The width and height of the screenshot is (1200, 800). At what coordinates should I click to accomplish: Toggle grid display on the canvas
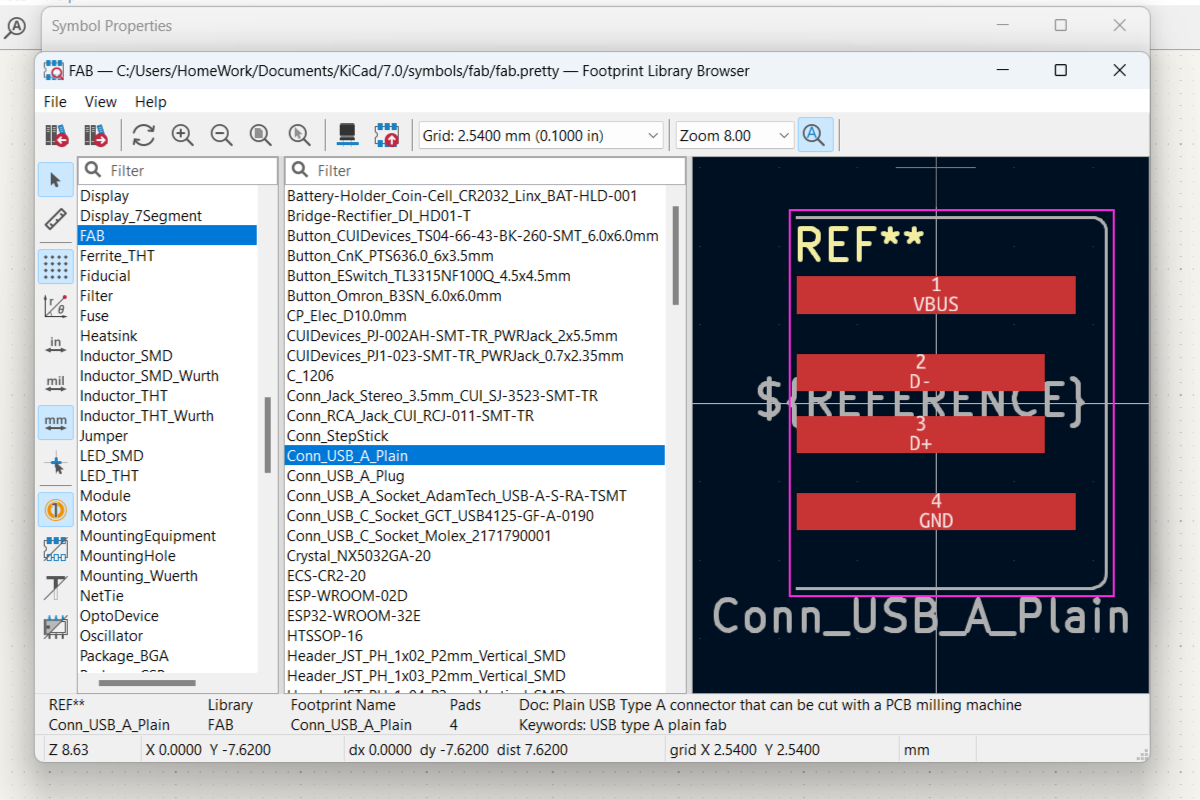coord(56,267)
